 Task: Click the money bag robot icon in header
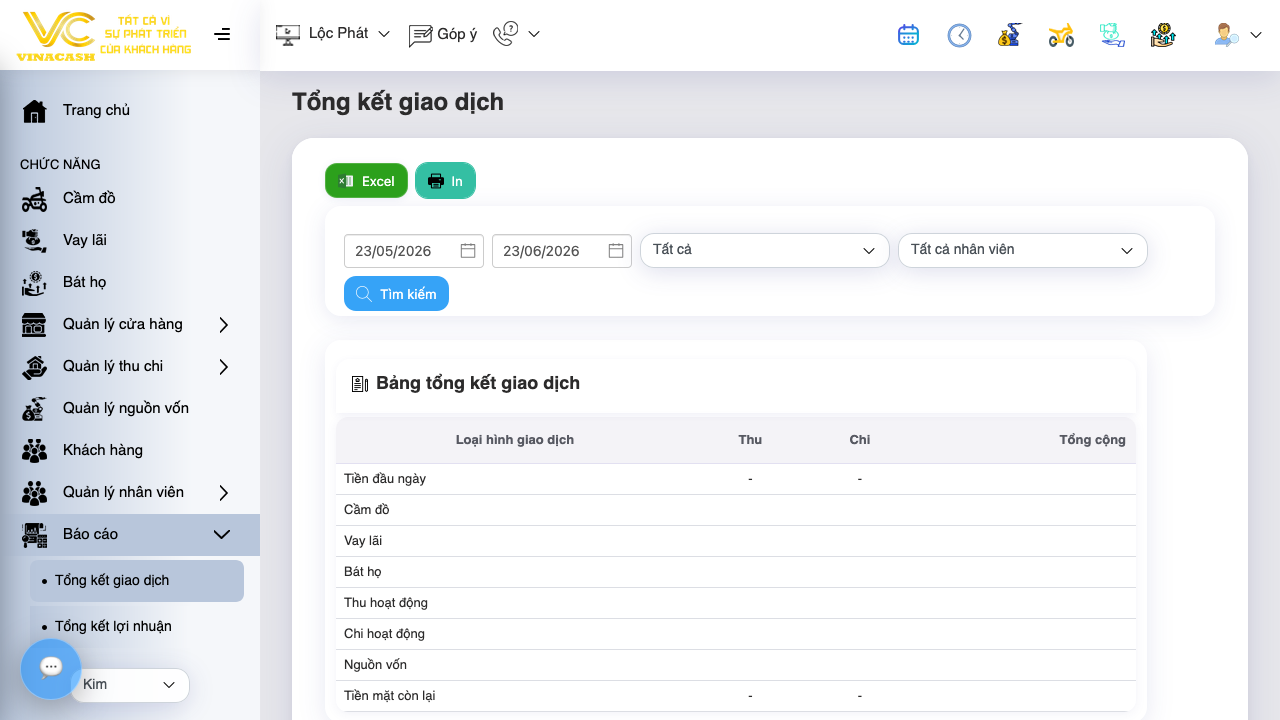1009,35
